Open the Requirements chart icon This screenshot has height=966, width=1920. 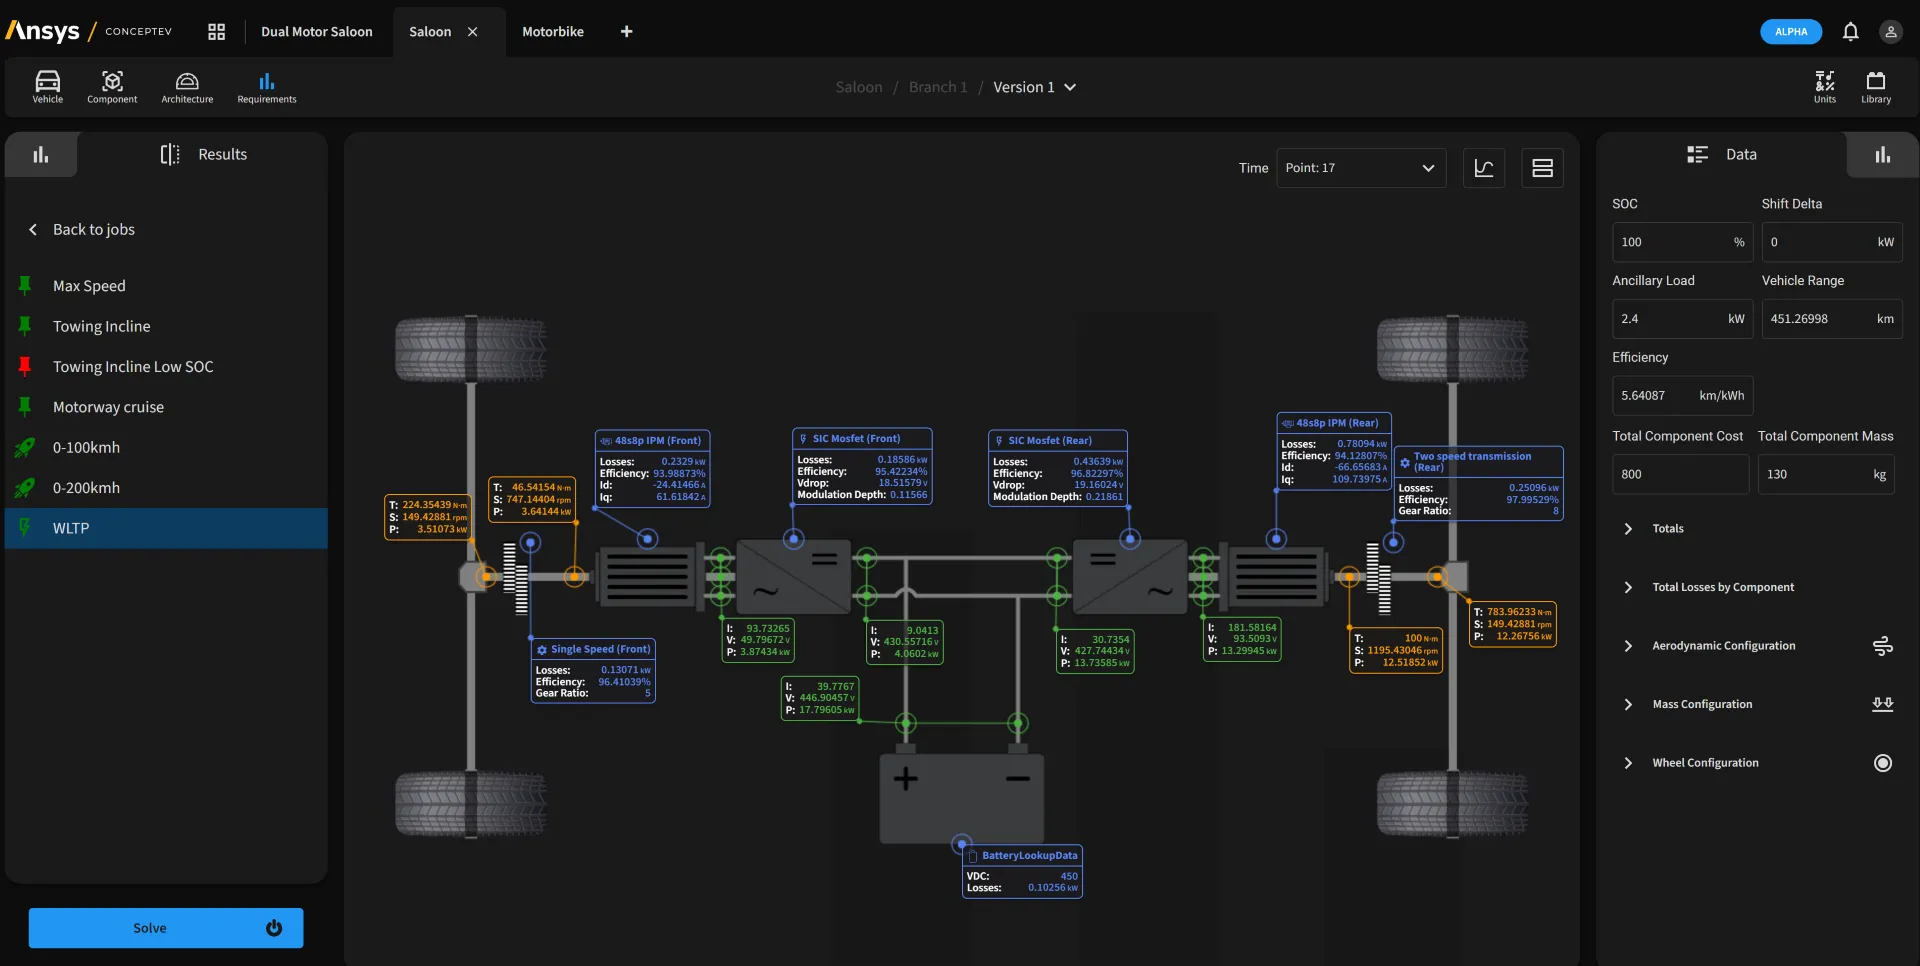click(x=266, y=87)
